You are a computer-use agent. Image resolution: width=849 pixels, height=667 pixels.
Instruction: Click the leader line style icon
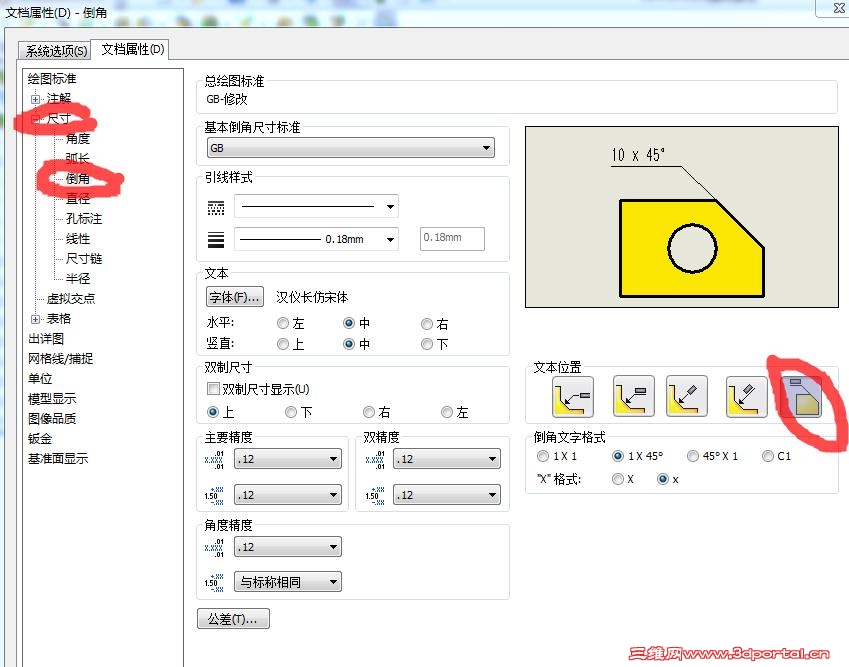tap(216, 207)
